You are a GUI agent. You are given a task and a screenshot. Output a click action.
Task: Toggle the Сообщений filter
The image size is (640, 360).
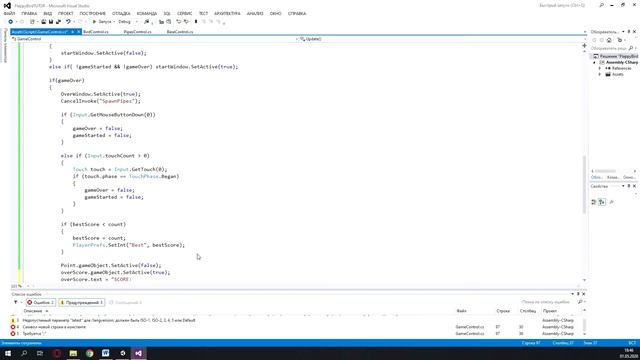(126, 302)
